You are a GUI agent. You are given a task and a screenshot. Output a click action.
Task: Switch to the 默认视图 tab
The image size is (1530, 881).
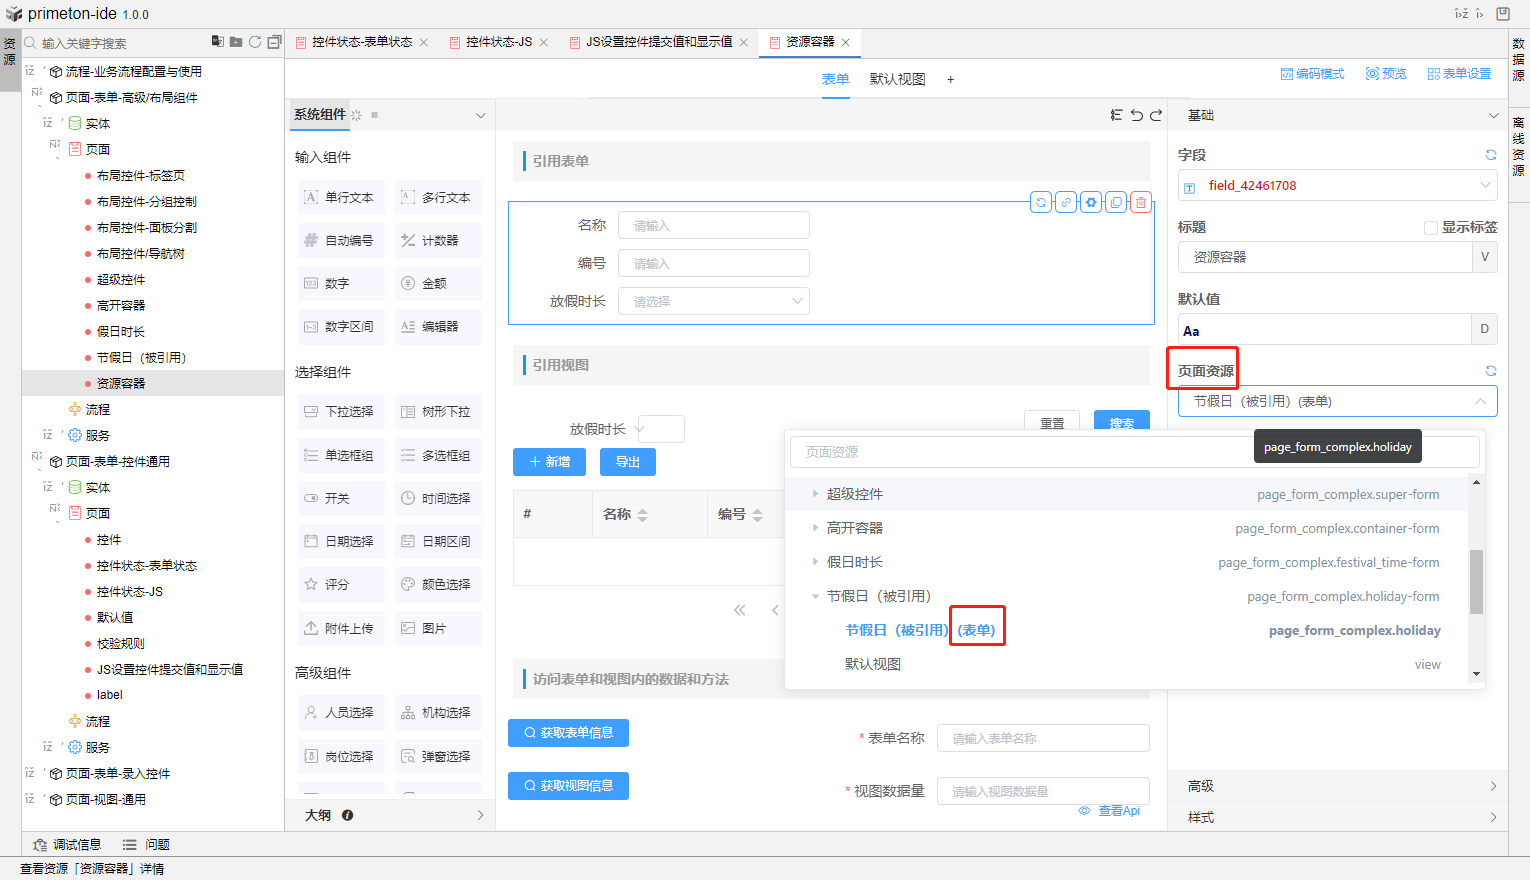pos(897,79)
